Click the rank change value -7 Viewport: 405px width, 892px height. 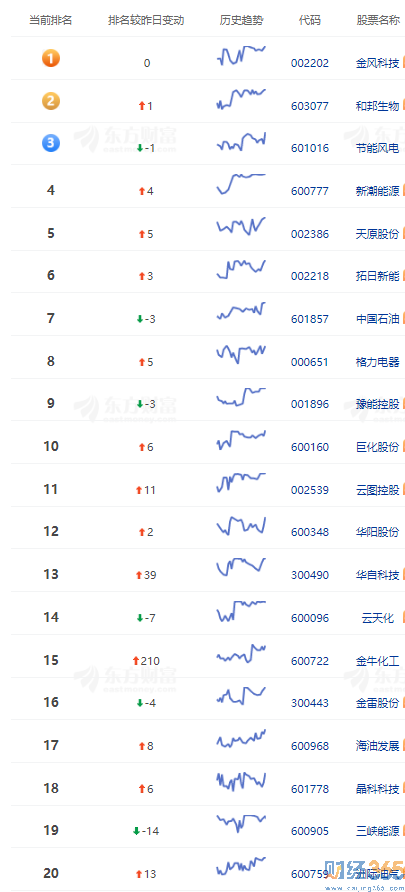150,618
